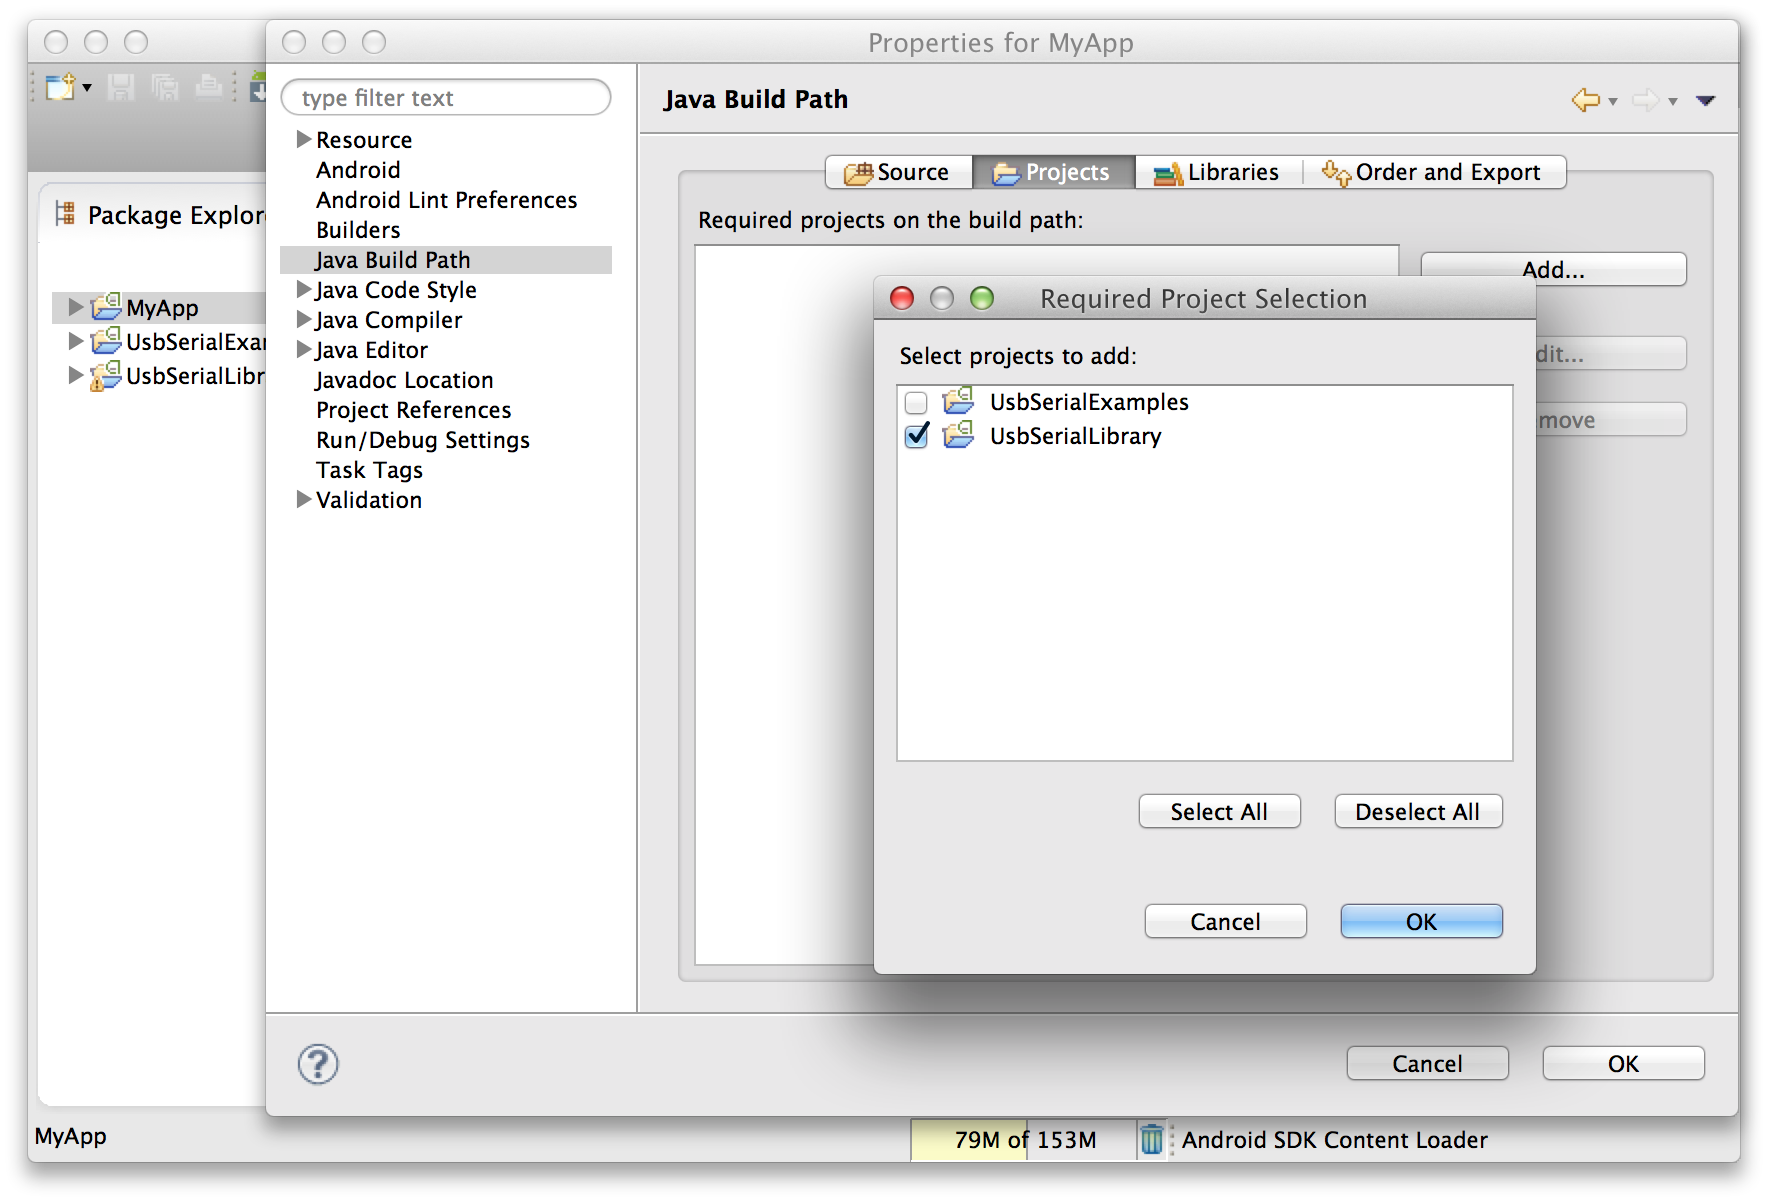The height and width of the screenshot is (1202, 1768).
Task: Select Javadoc Location item
Action: 404,380
